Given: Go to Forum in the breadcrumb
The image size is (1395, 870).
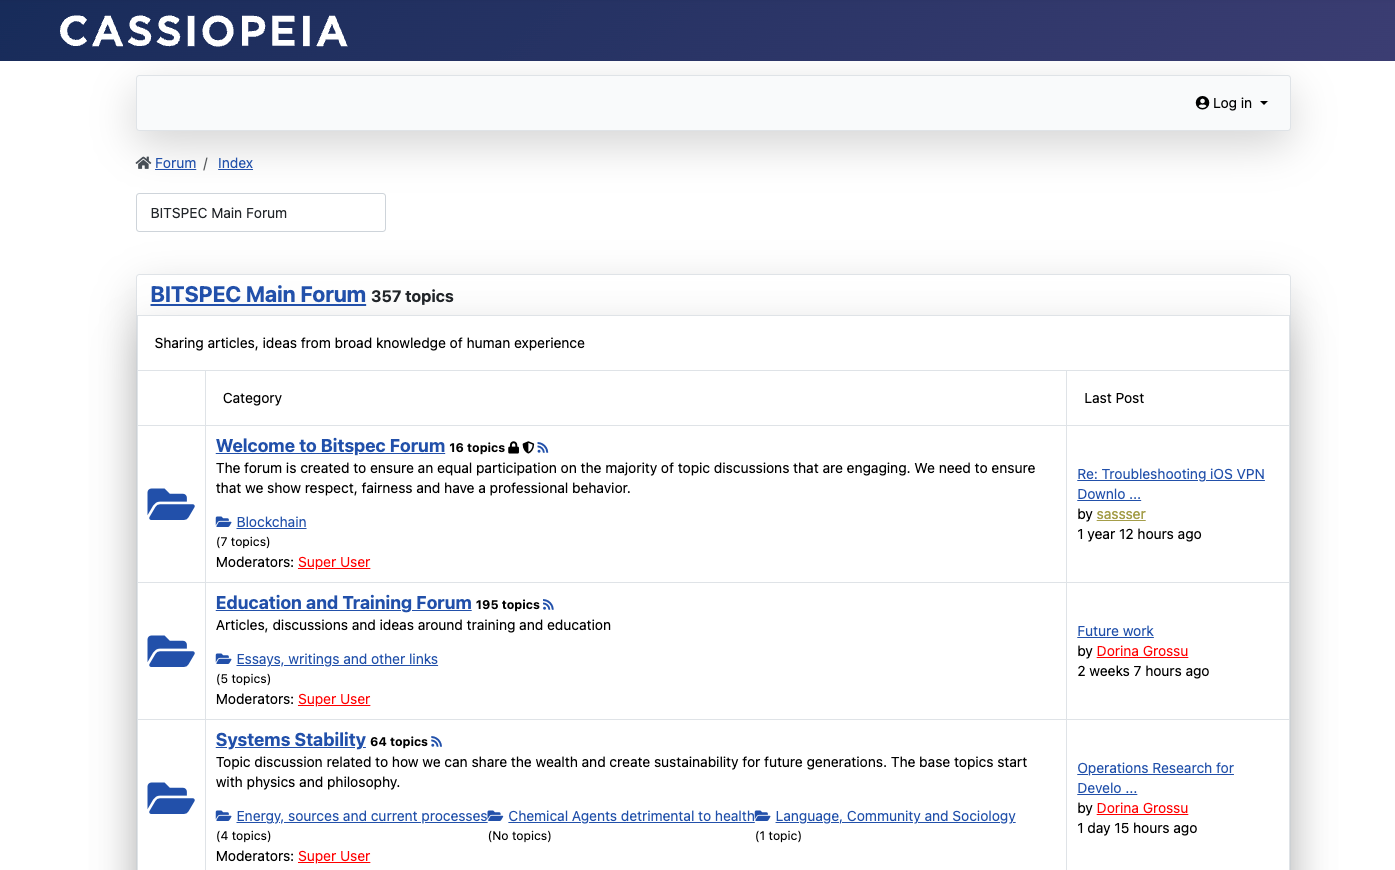Looking at the screenshot, I should click(175, 163).
